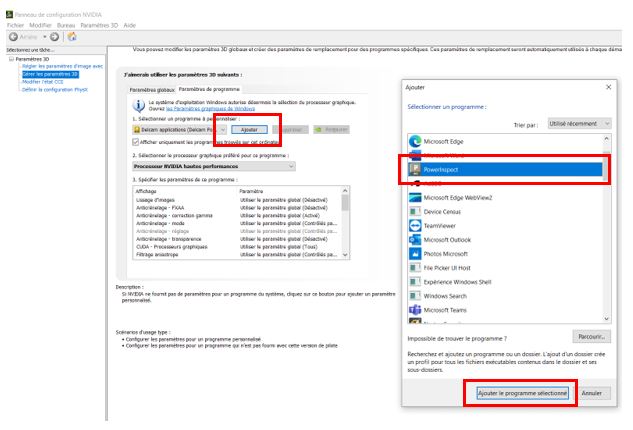This screenshot has width=633, height=430.
Task: Select the Microsoft Teams program icon
Action: click(x=416, y=310)
